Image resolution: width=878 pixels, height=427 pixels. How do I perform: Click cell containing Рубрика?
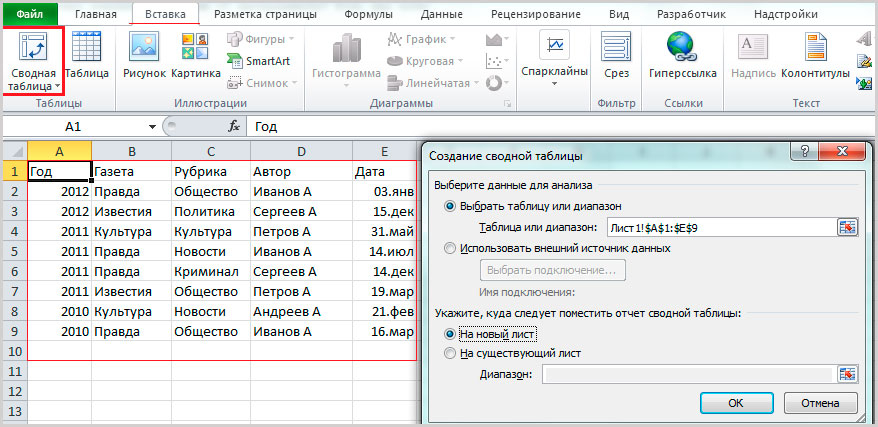[x=211, y=171]
